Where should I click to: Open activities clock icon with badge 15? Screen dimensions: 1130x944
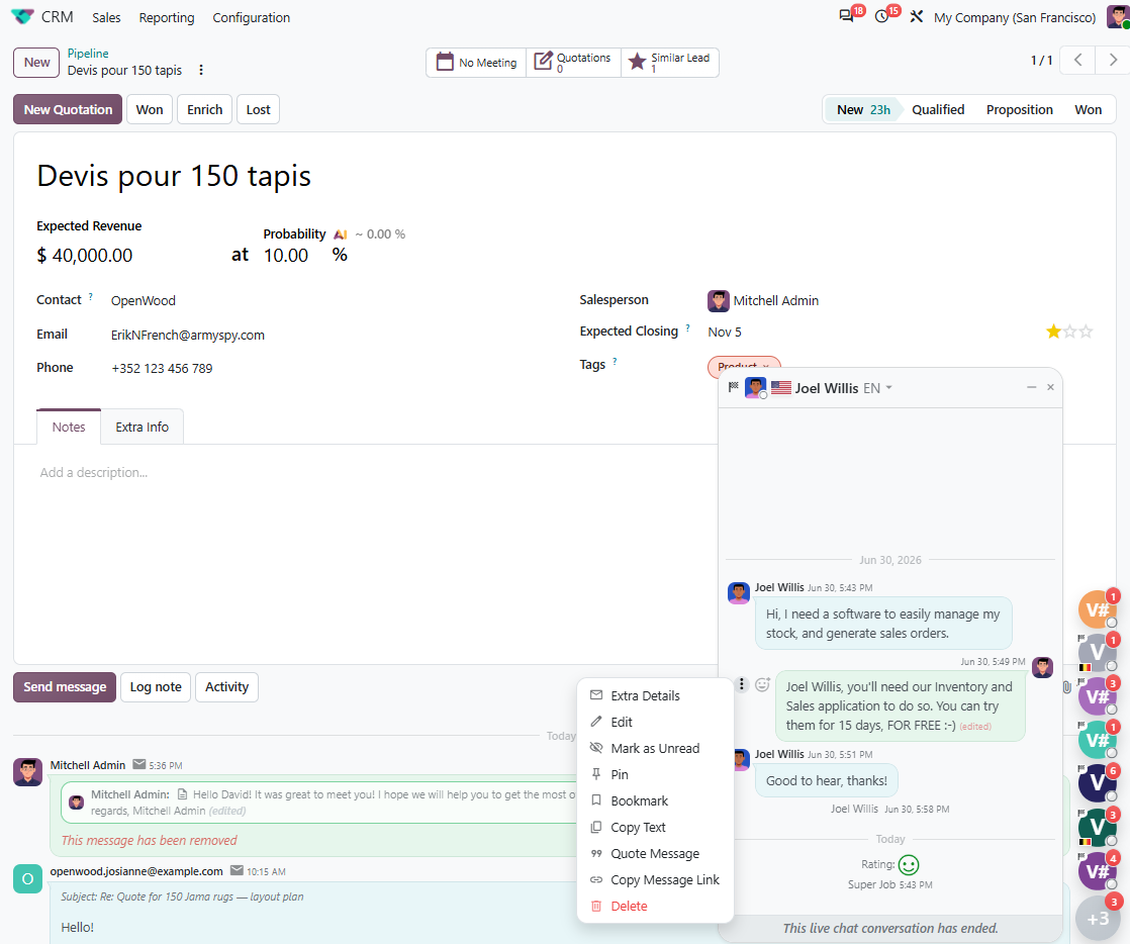click(881, 16)
